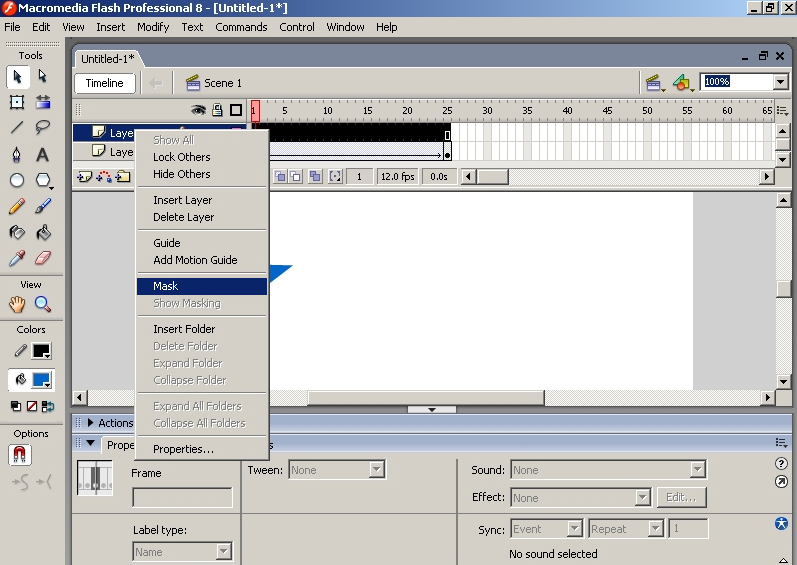Open the Edit Symbols icon
This screenshot has height=565, width=797.
[x=683, y=83]
